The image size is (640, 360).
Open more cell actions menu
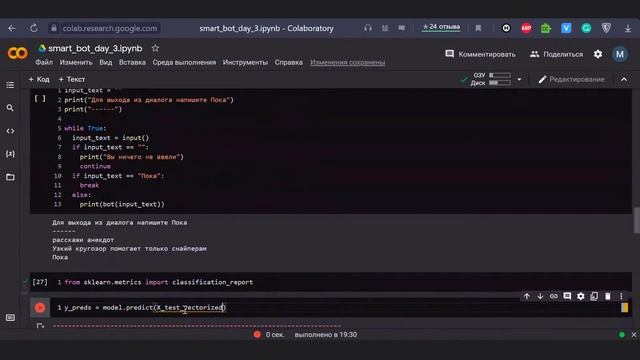point(621,296)
